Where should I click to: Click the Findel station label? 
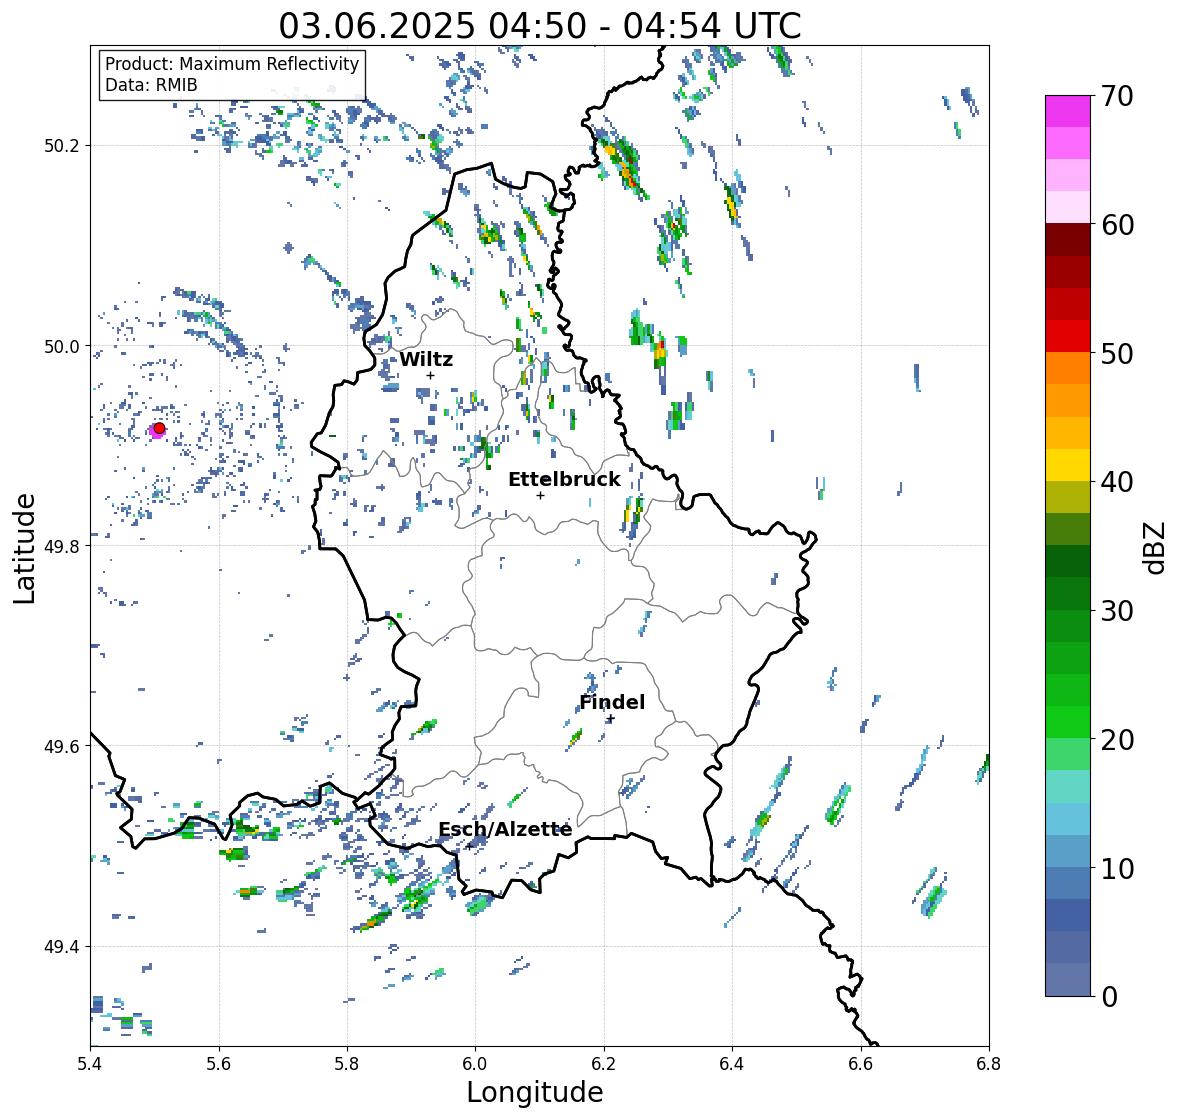point(612,702)
